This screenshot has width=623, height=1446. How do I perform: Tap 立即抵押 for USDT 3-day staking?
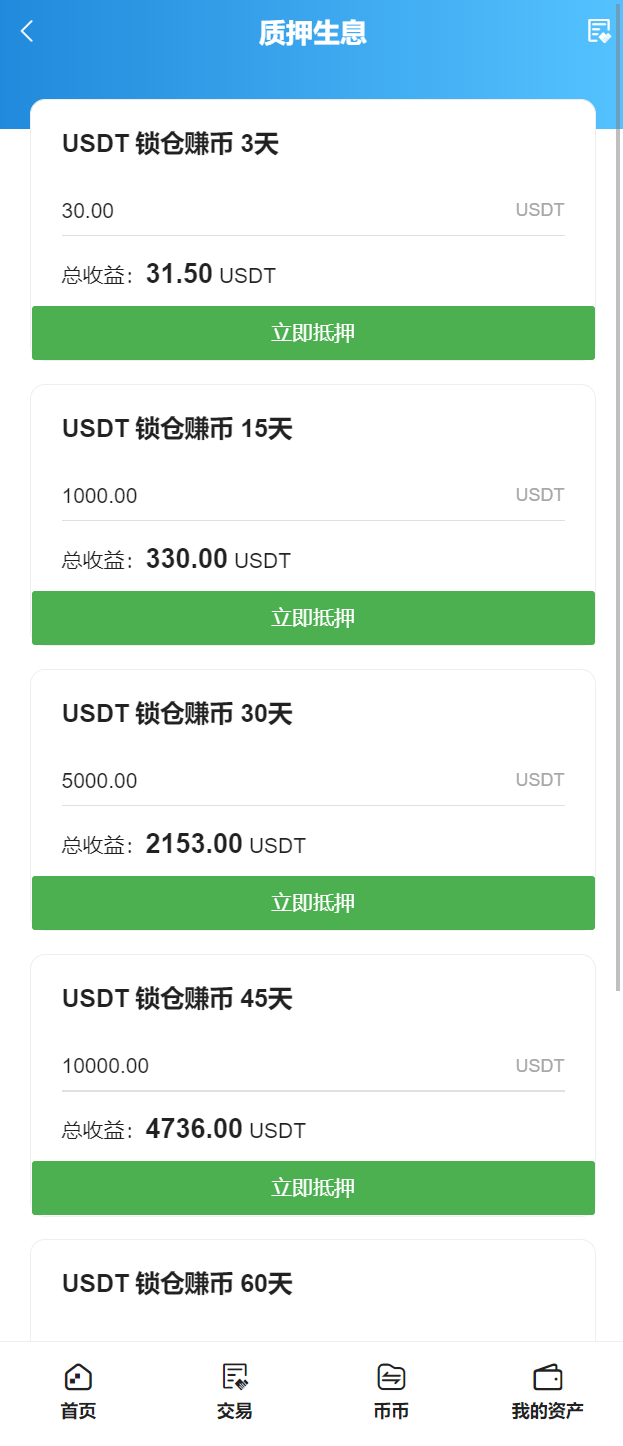click(311, 332)
